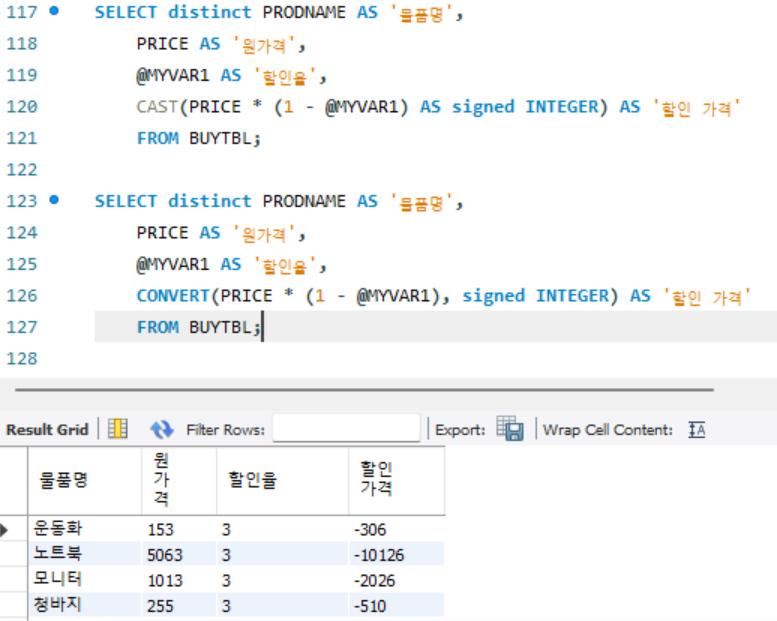Click the discounted price -510

pyautogui.click(x=396, y=606)
